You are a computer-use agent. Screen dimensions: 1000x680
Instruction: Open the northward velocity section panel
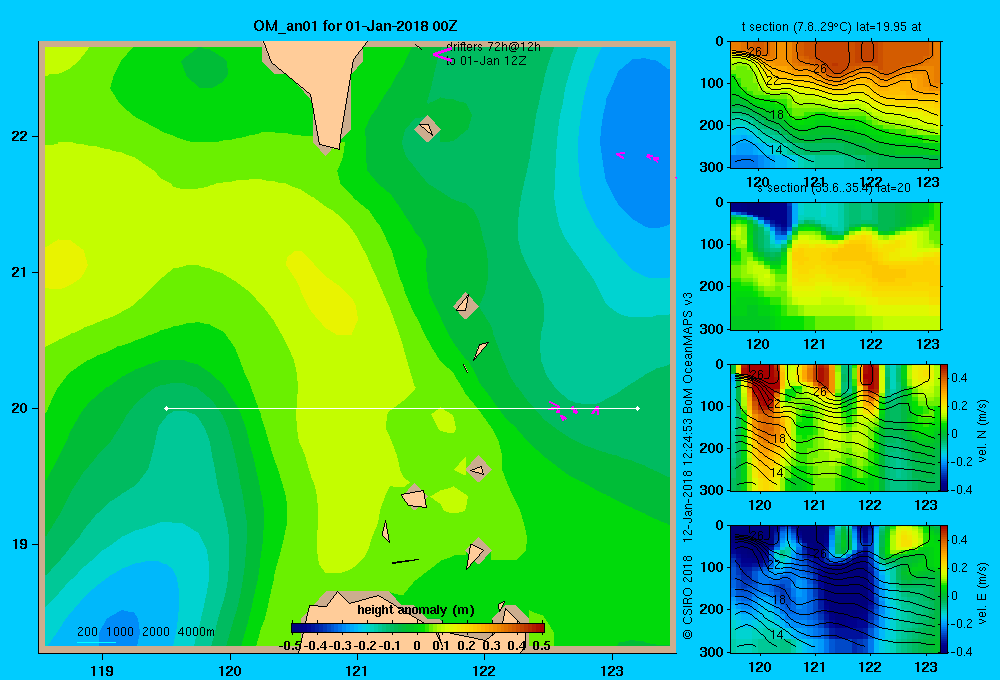coord(835,427)
